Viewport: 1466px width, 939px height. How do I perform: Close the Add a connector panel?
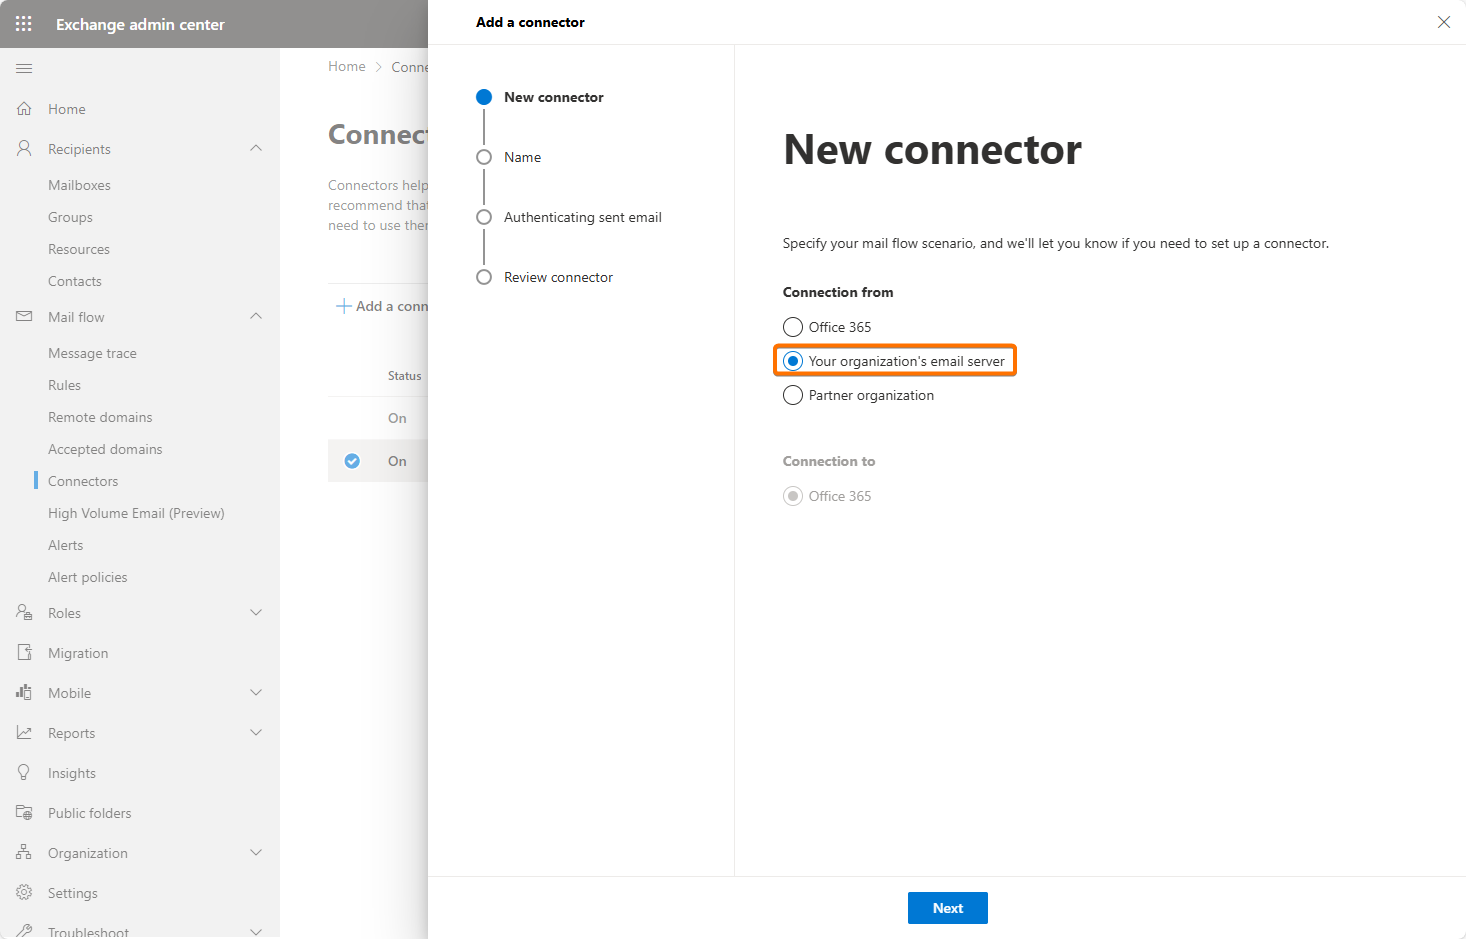1443,22
